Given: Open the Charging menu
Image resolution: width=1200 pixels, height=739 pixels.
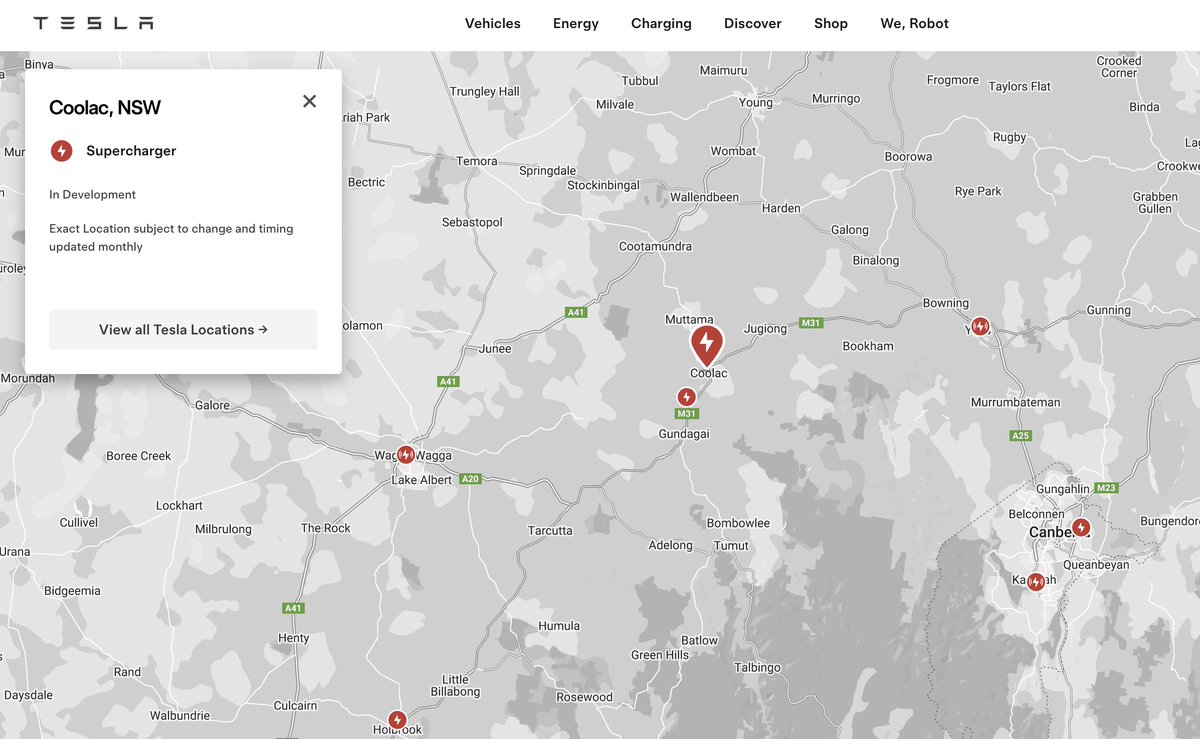Looking at the screenshot, I should [661, 23].
